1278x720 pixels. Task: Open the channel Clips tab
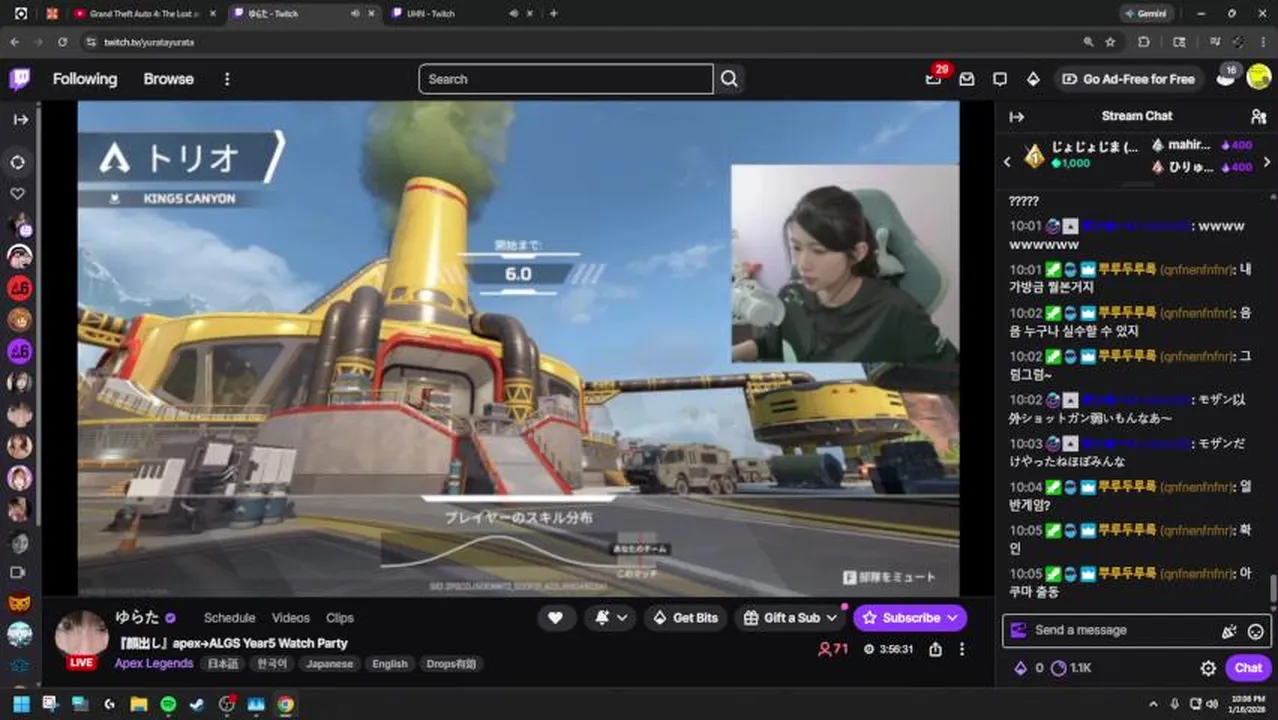340,618
